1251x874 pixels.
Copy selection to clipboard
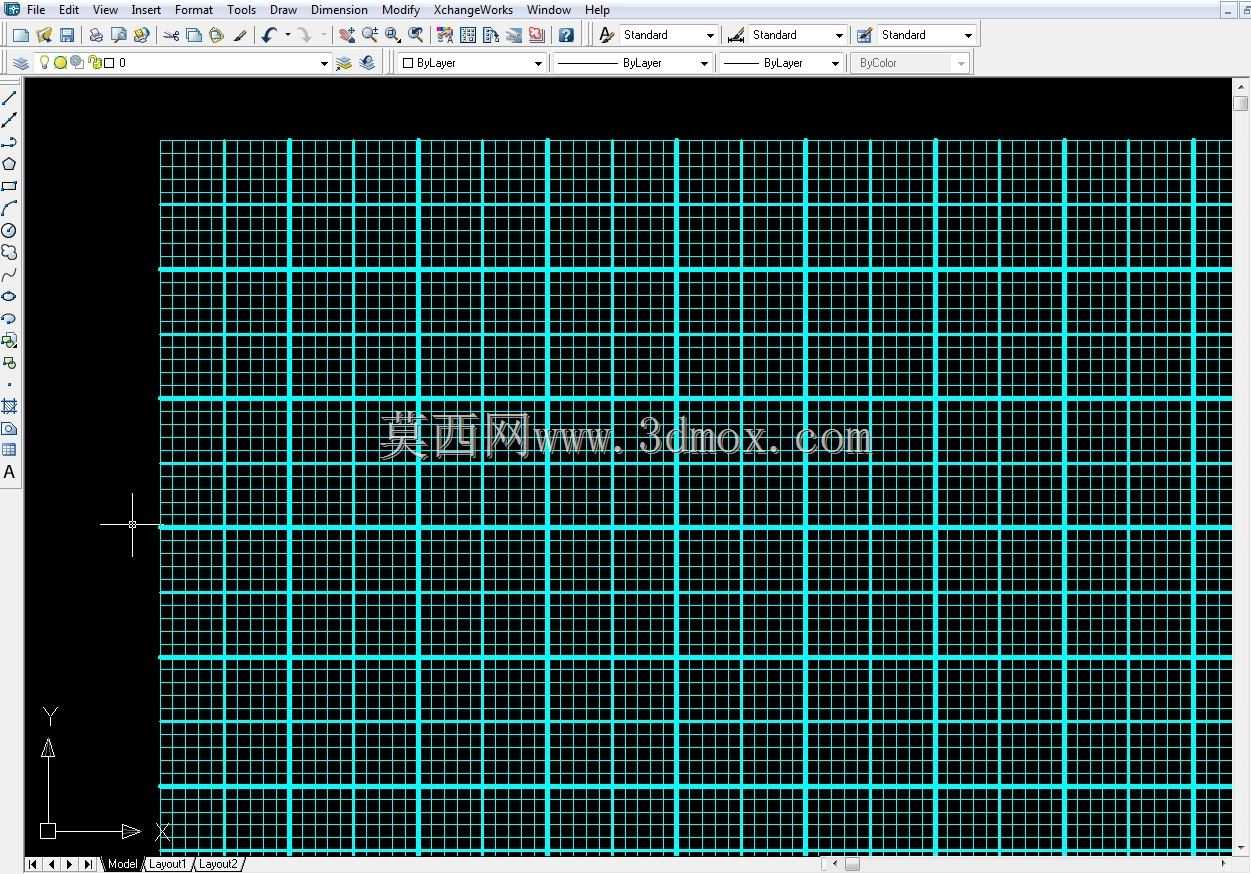[194, 35]
